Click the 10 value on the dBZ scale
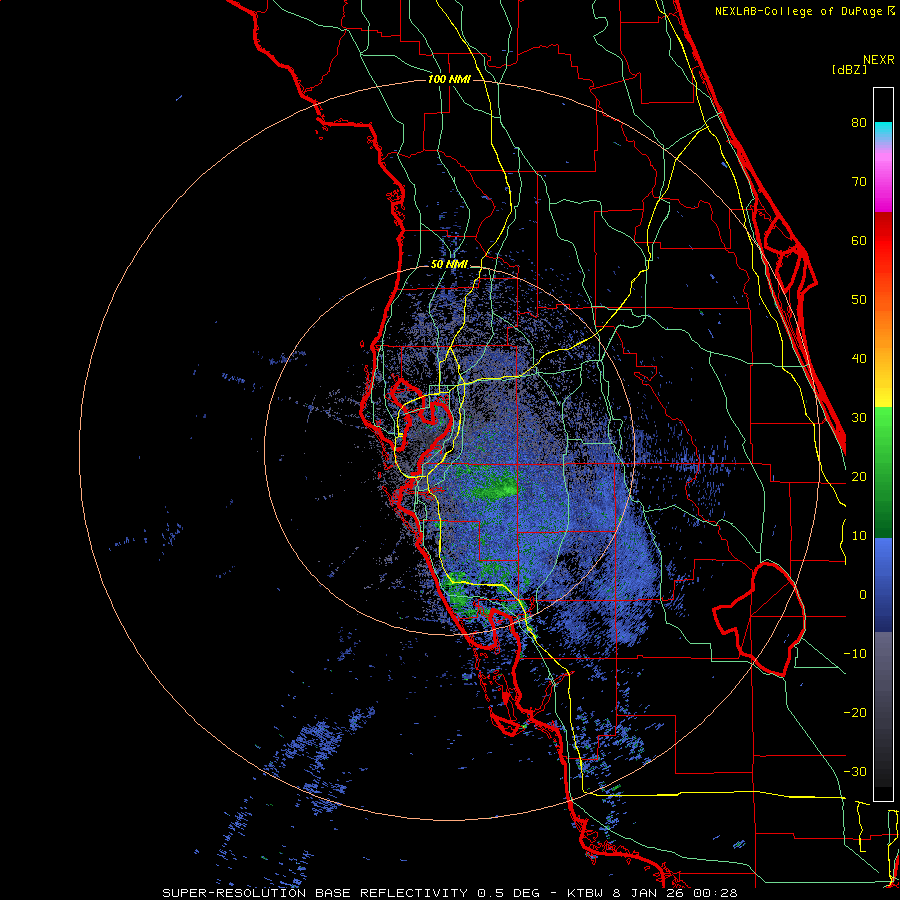This screenshot has height=900, width=900. coord(859,536)
